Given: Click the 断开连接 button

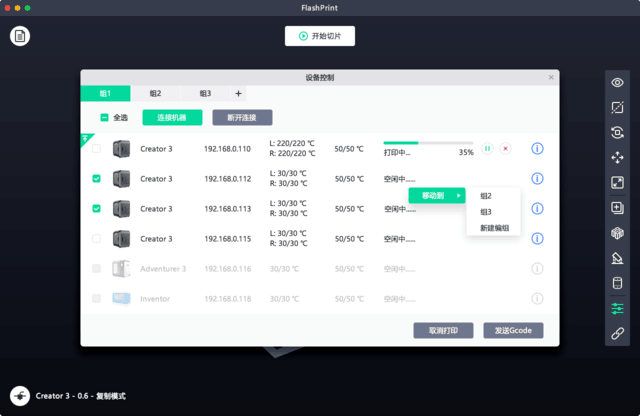Looking at the screenshot, I should [x=242, y=118].
